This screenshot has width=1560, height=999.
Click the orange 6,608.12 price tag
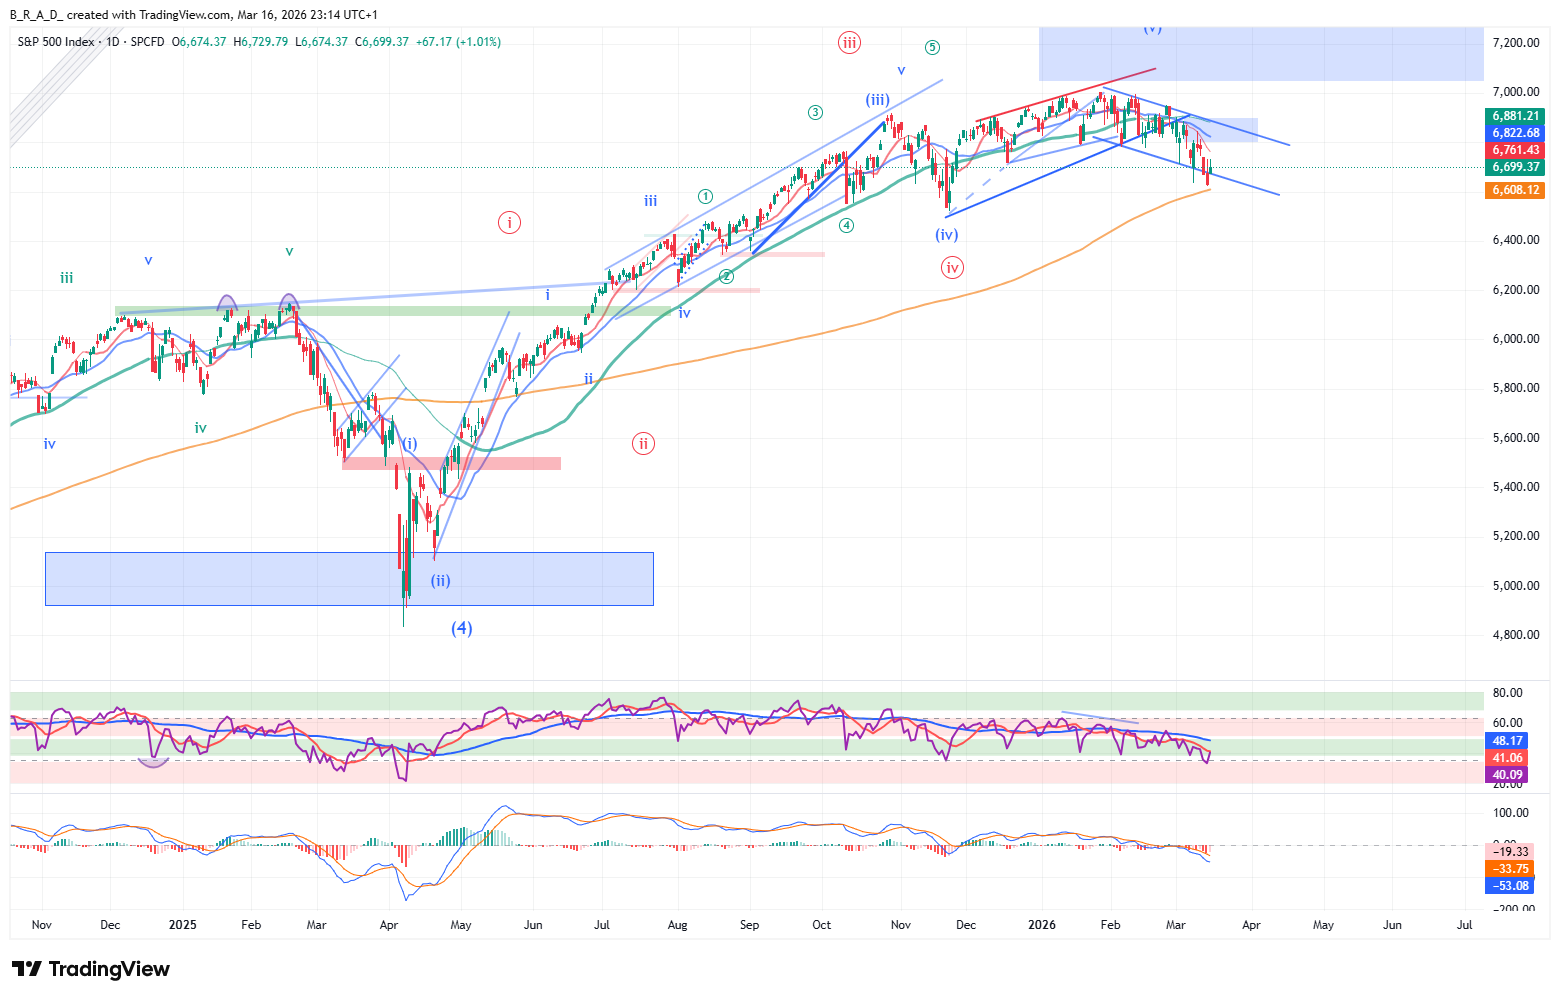[1516, 190]
